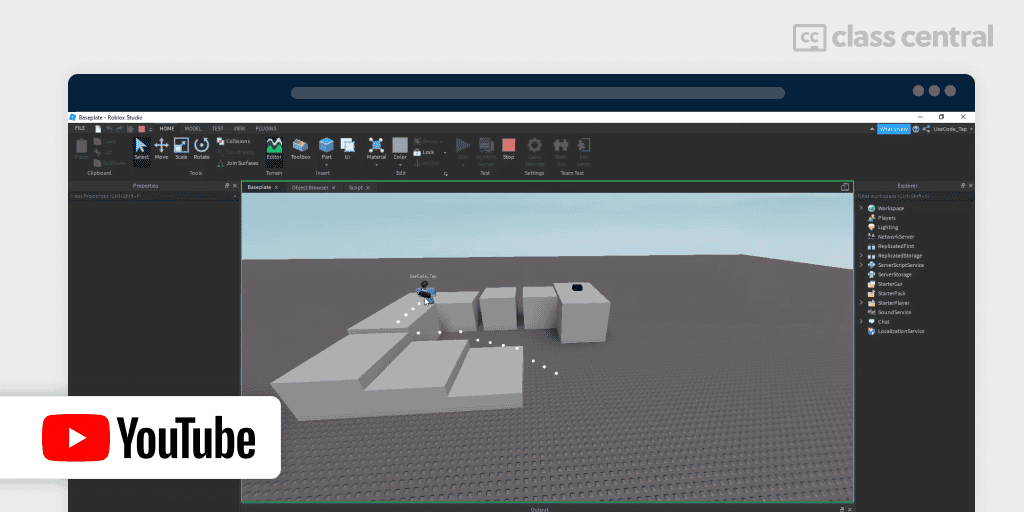The image size is (1024, 512).
Task: Insert a Part using the Part icon
Action: tap(327, 146)
